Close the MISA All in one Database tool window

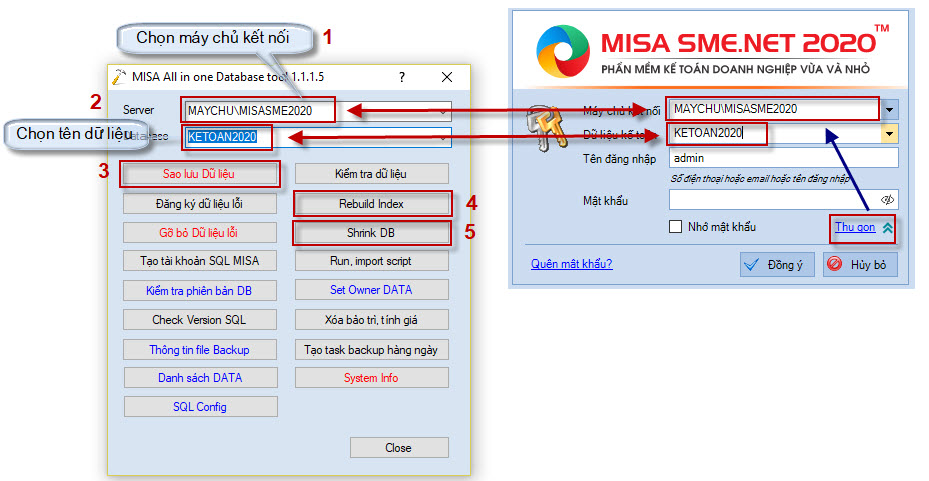click(x=447, y=77)
